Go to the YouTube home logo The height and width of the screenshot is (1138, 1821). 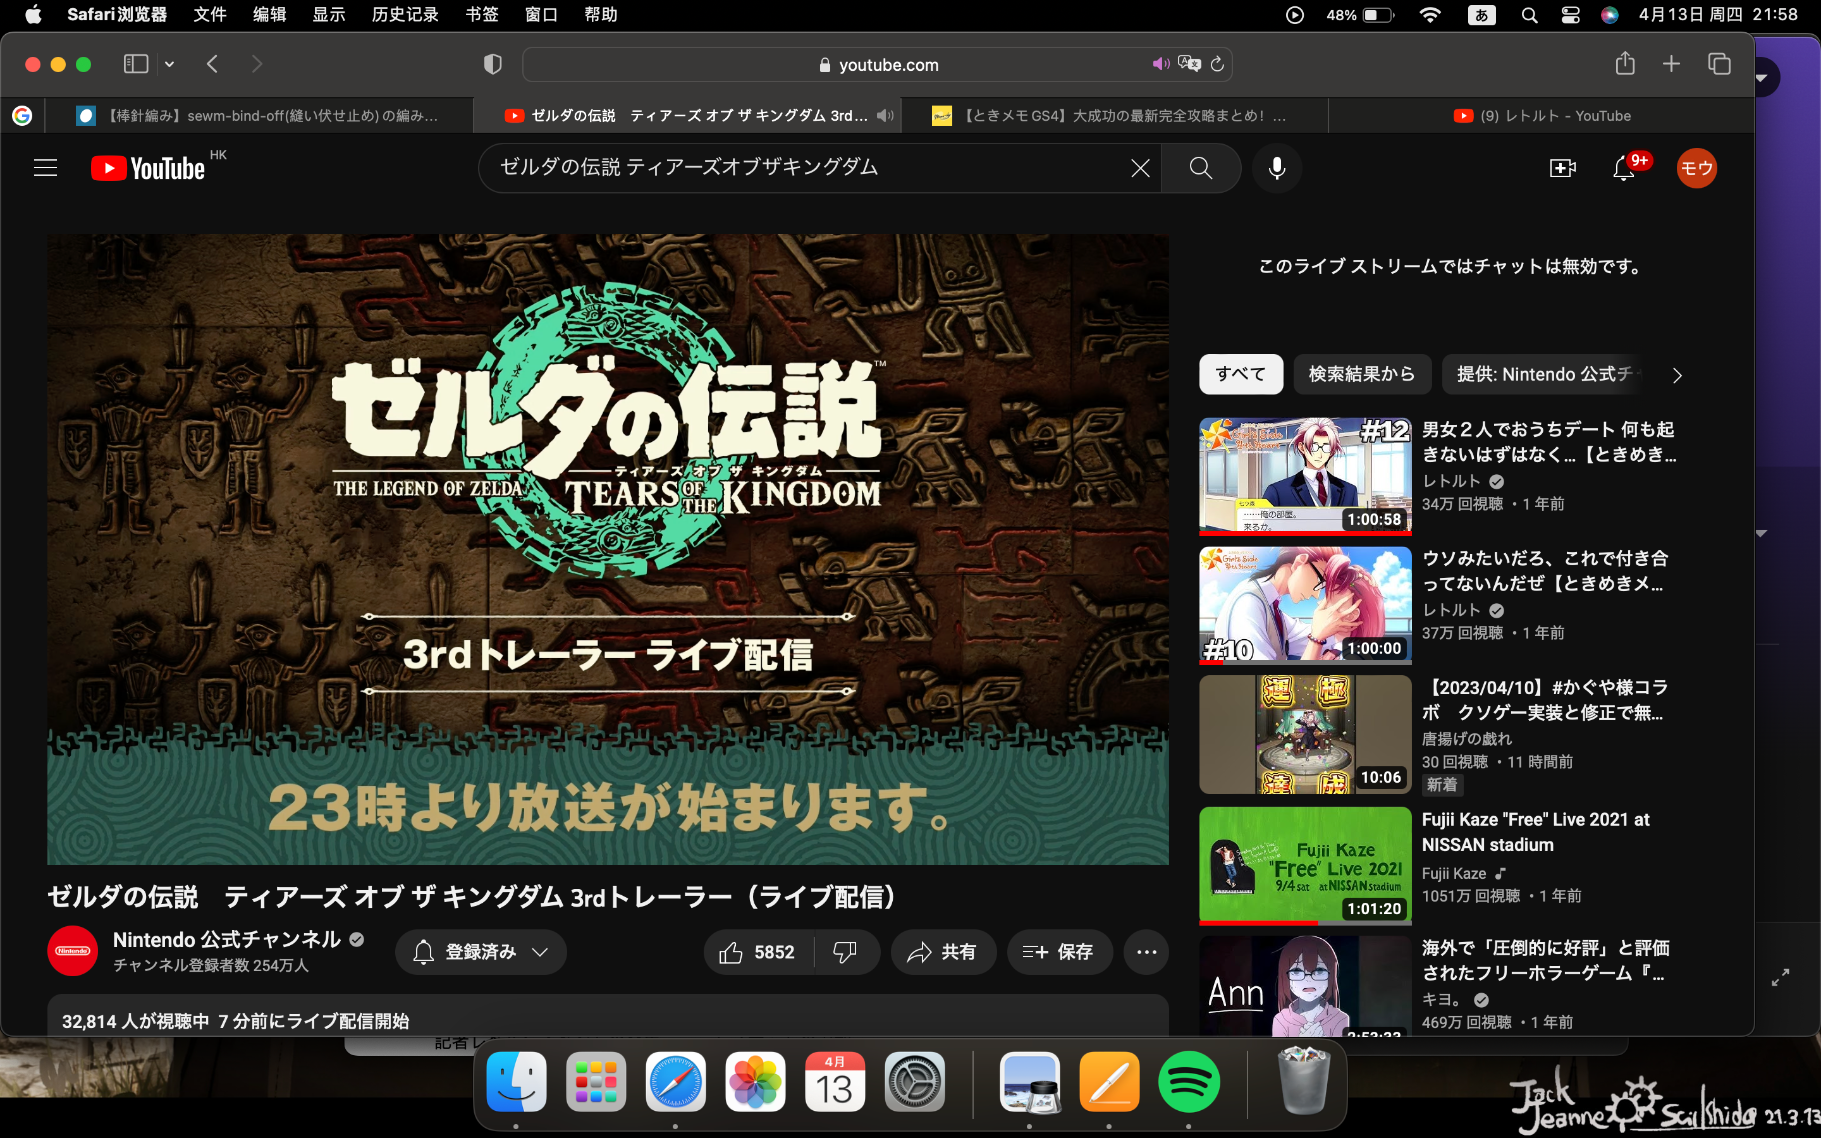pyautogui.click(x=149, y=168)
